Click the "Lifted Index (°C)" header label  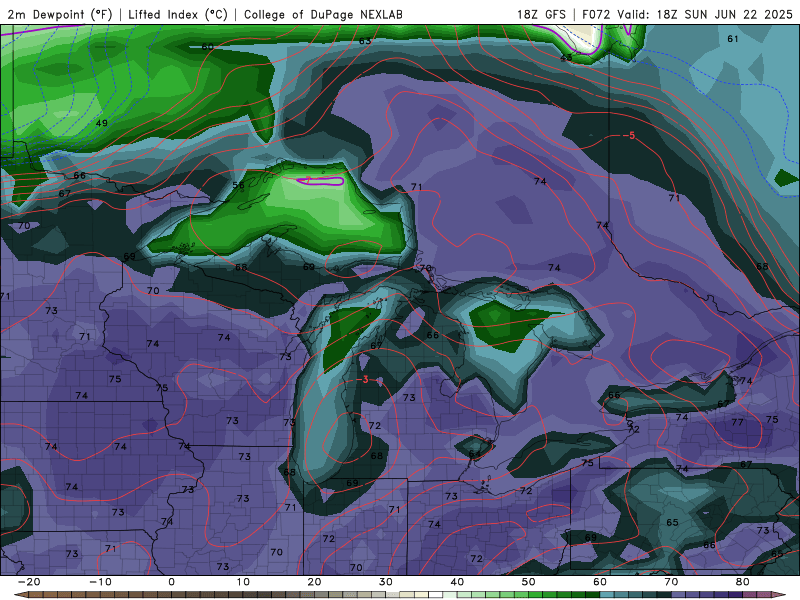point(178,14)
